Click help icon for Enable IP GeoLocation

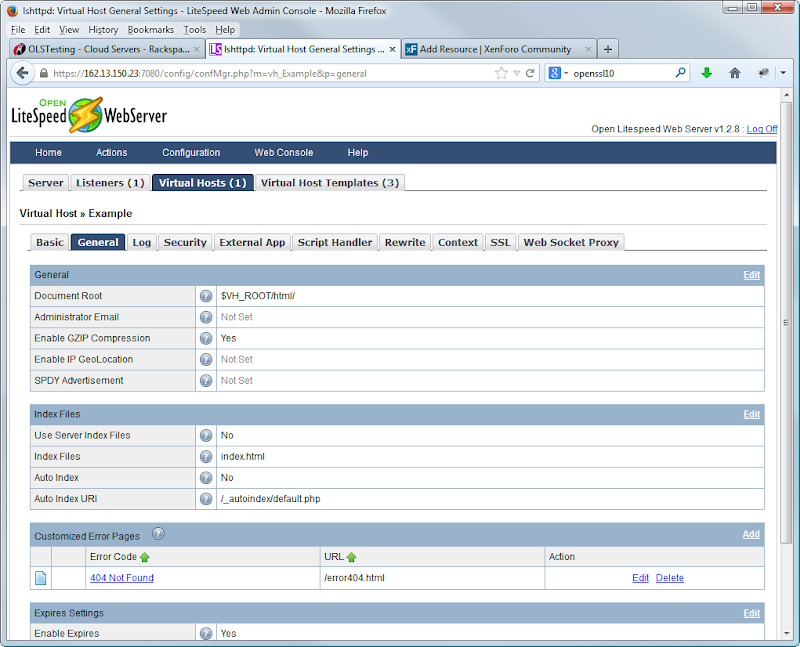pos(206,360)
